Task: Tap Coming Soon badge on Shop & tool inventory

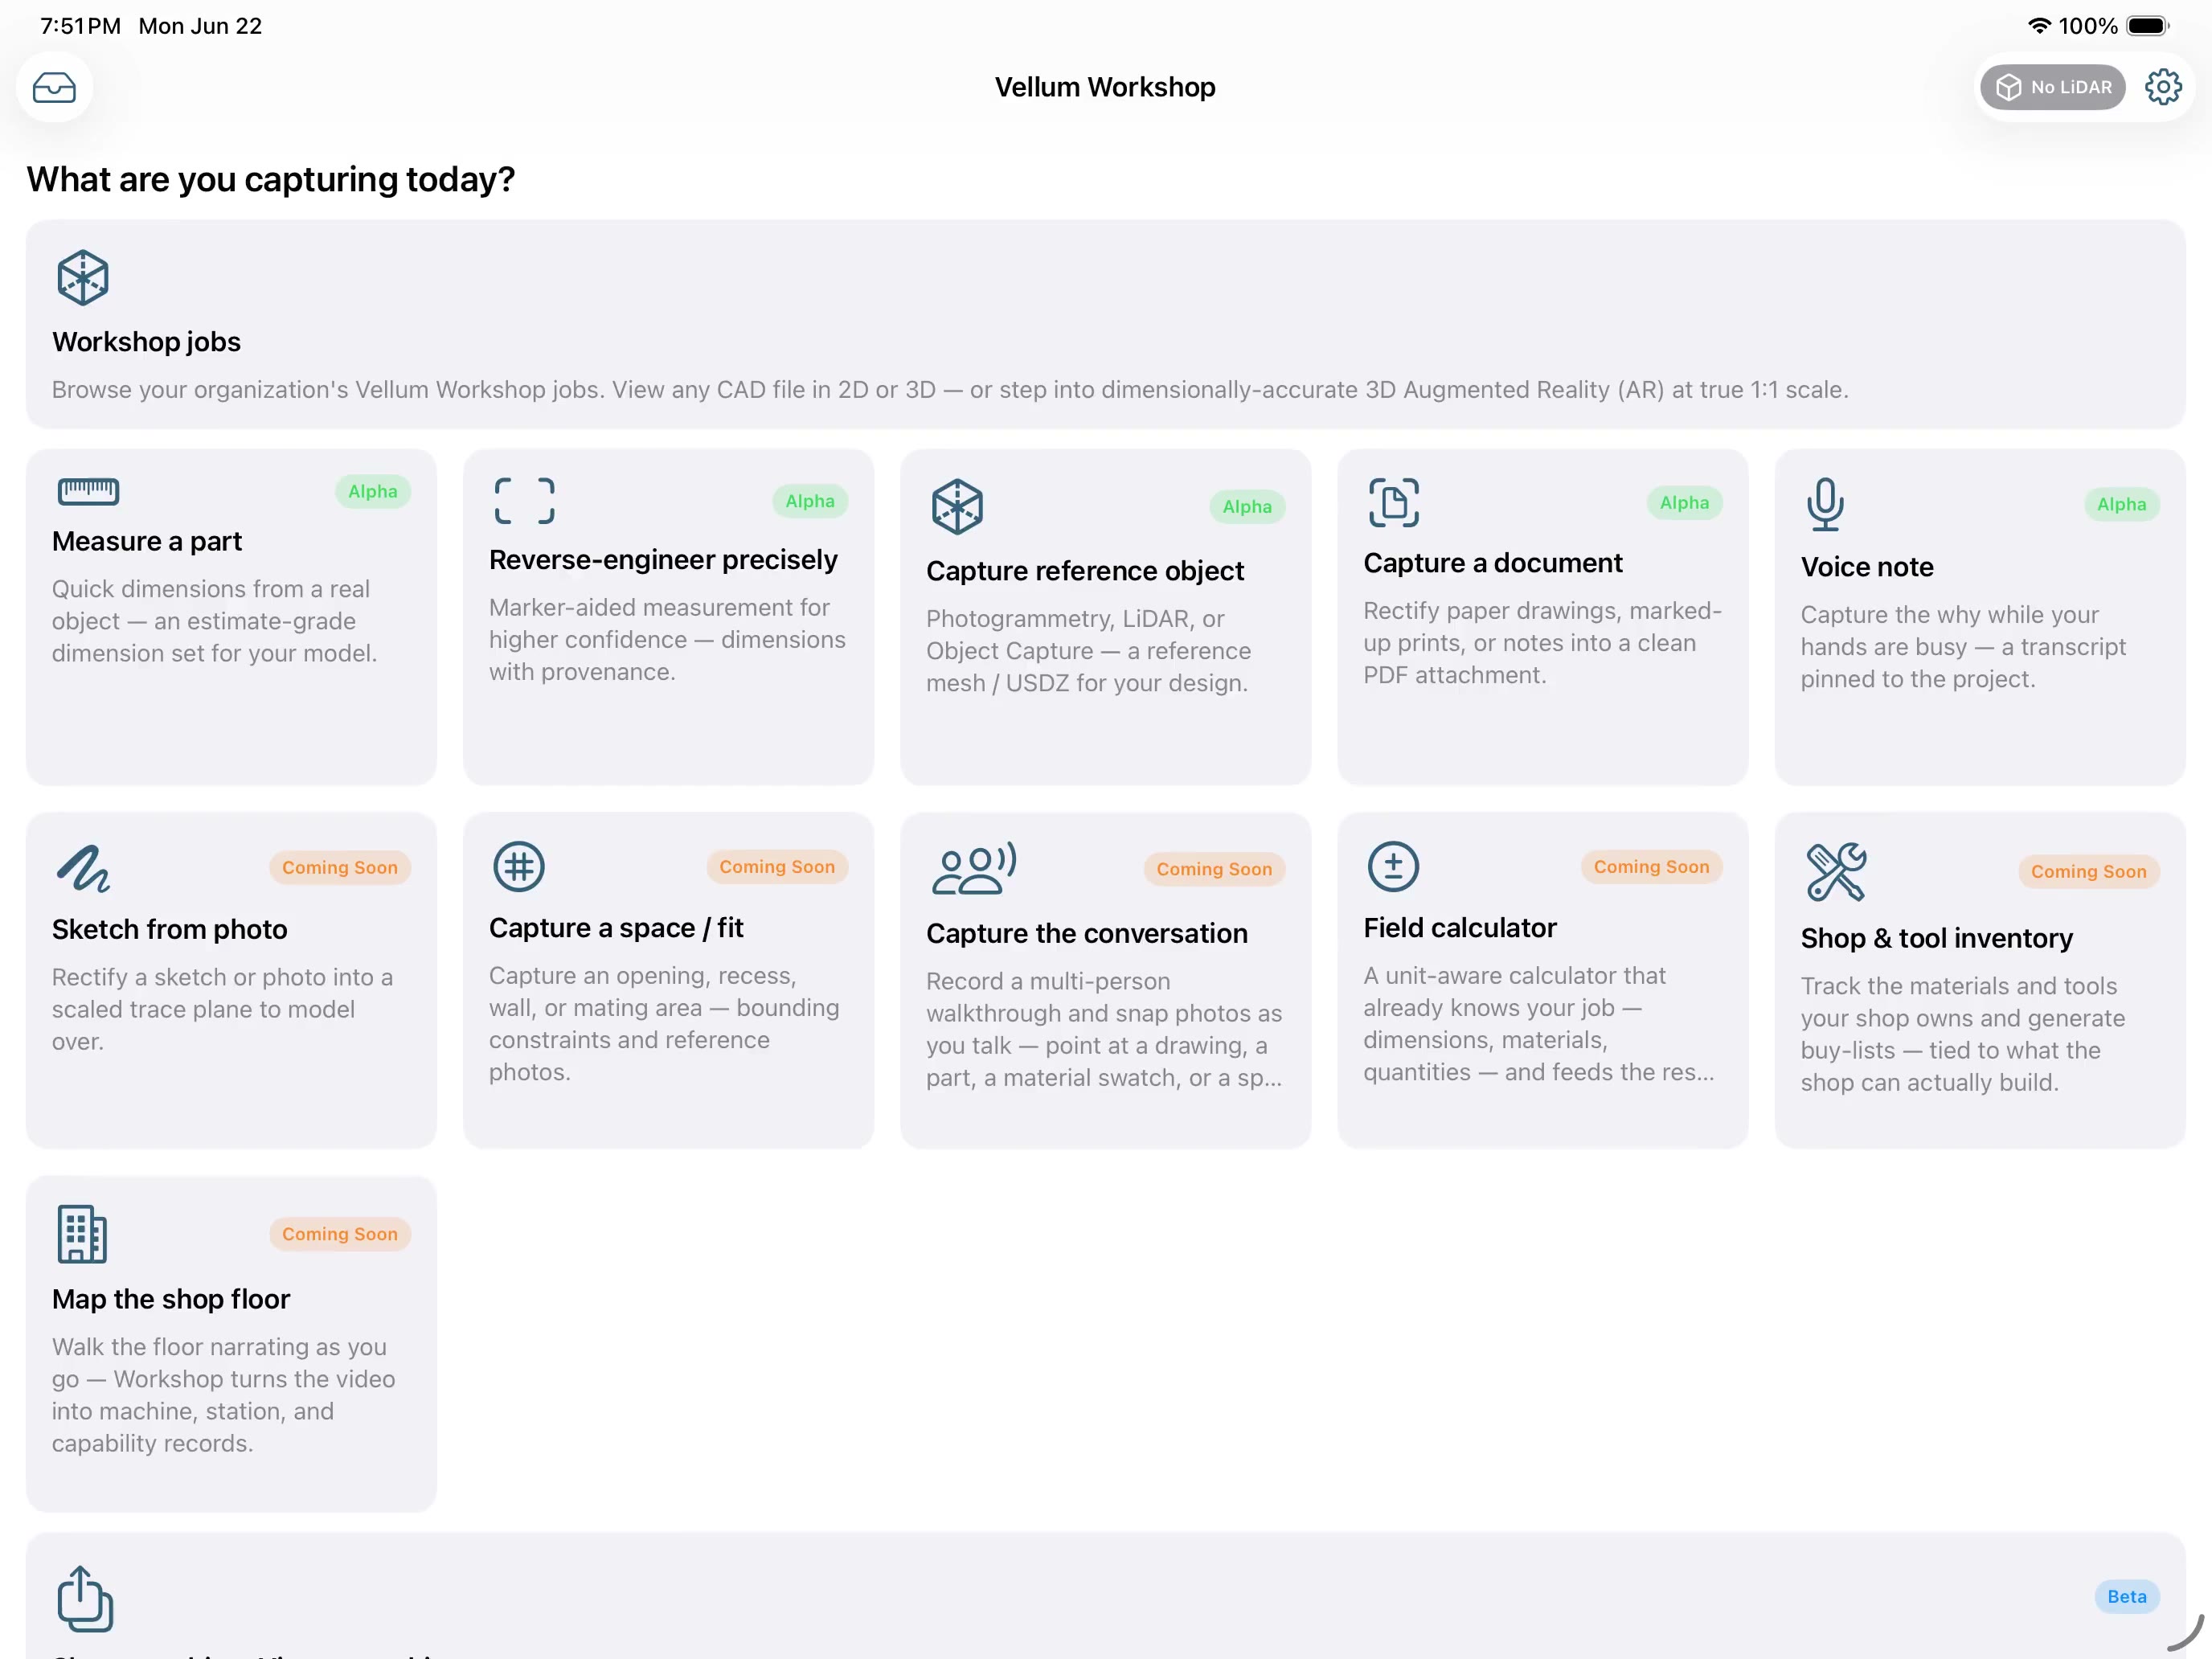Action: point(2089,872)
